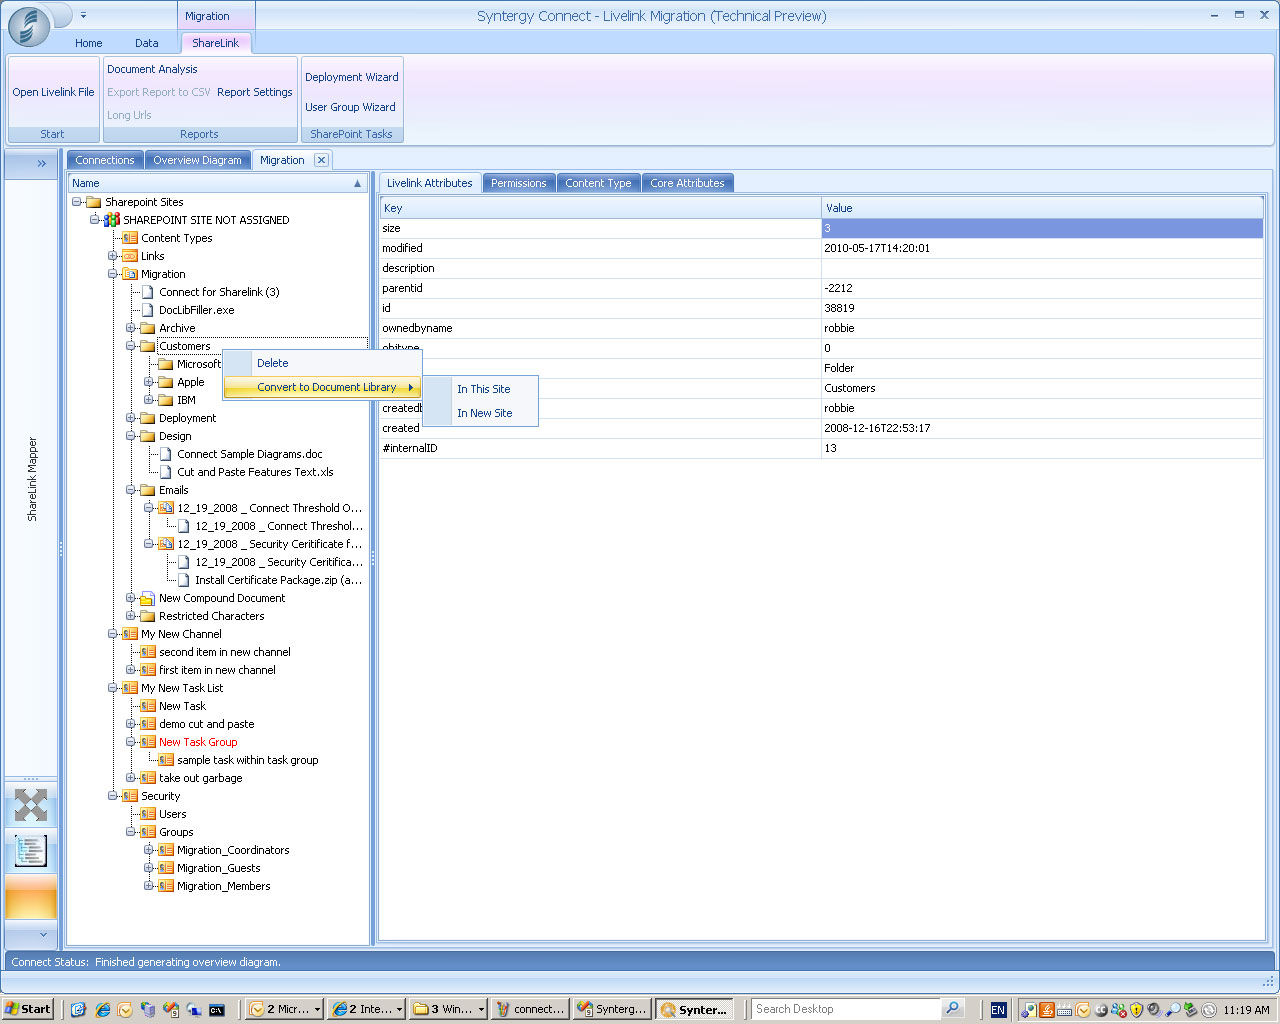This screenshot has height=1024, width=1280.
Task: Collapse the Design folder
Action: (x=131, y=436)
